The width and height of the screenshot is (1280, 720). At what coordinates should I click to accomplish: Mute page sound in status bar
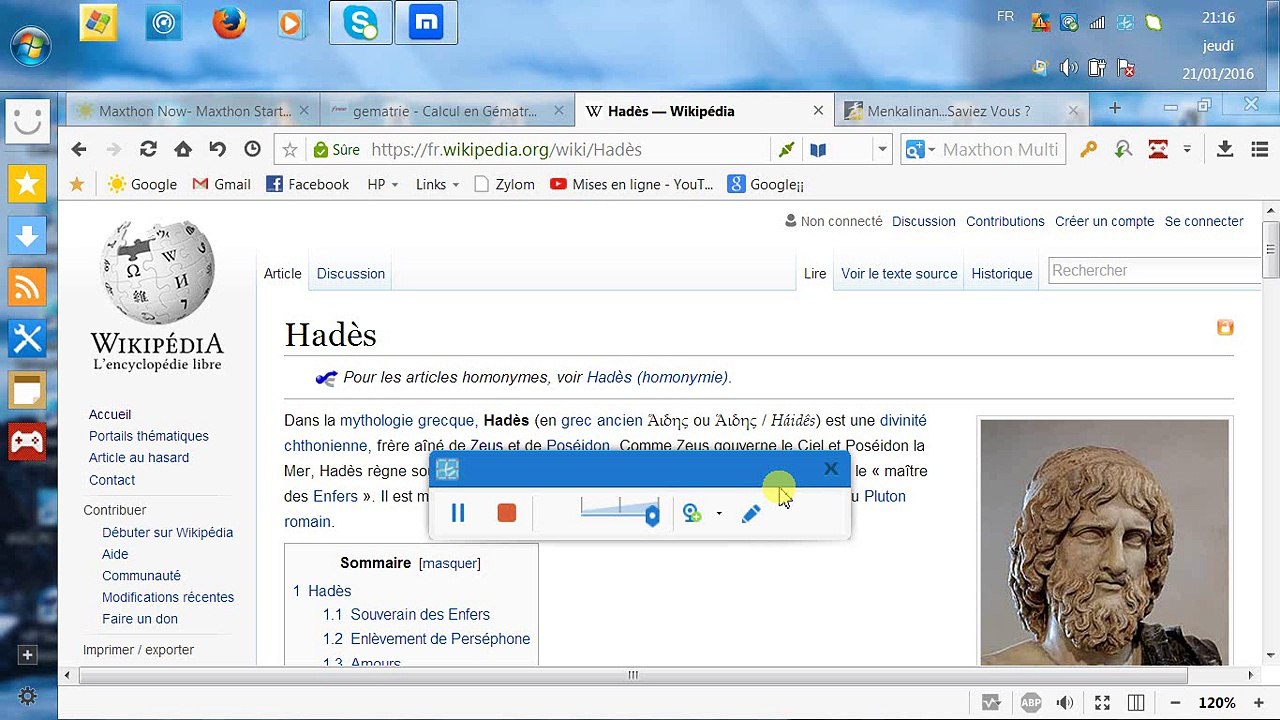(1066, 703)
